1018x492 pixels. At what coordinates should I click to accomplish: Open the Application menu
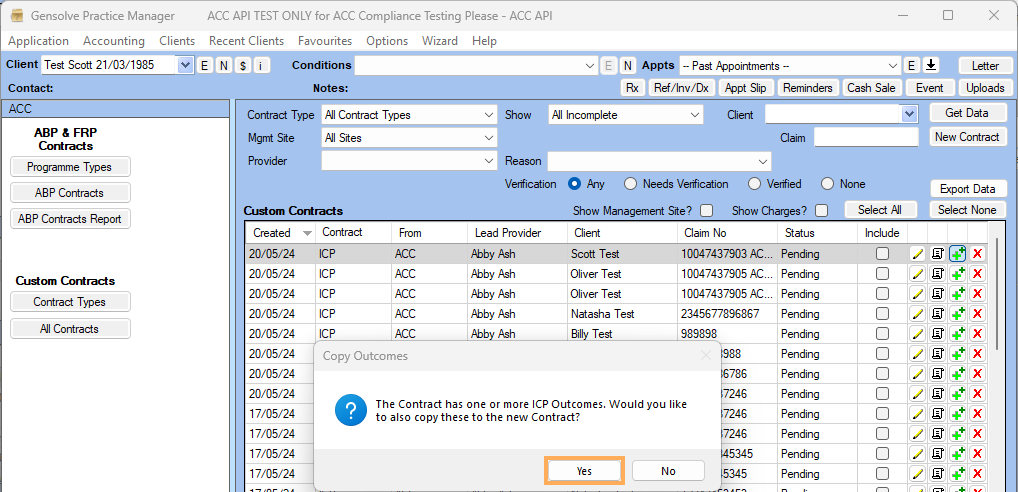click(38, 41)
